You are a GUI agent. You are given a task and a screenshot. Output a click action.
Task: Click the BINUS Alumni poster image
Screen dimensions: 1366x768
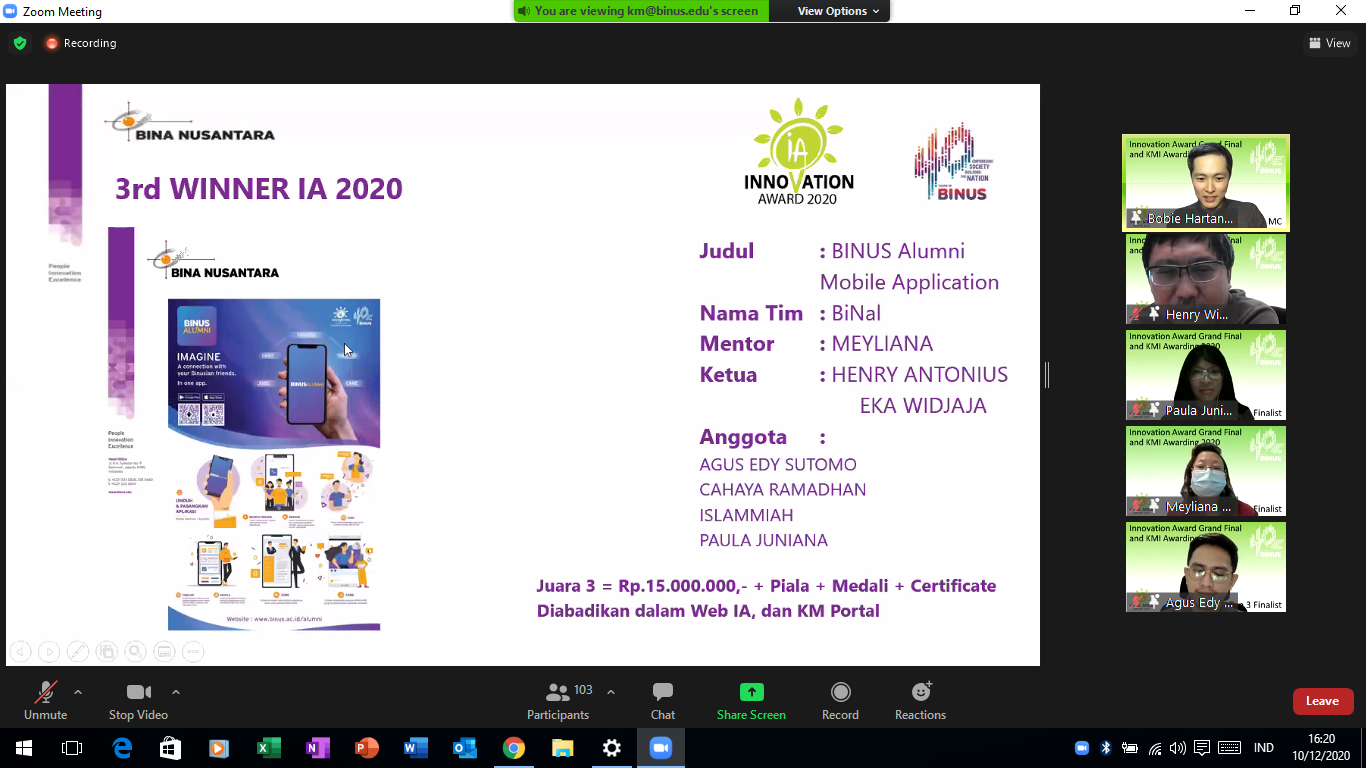tap(274, 464)
